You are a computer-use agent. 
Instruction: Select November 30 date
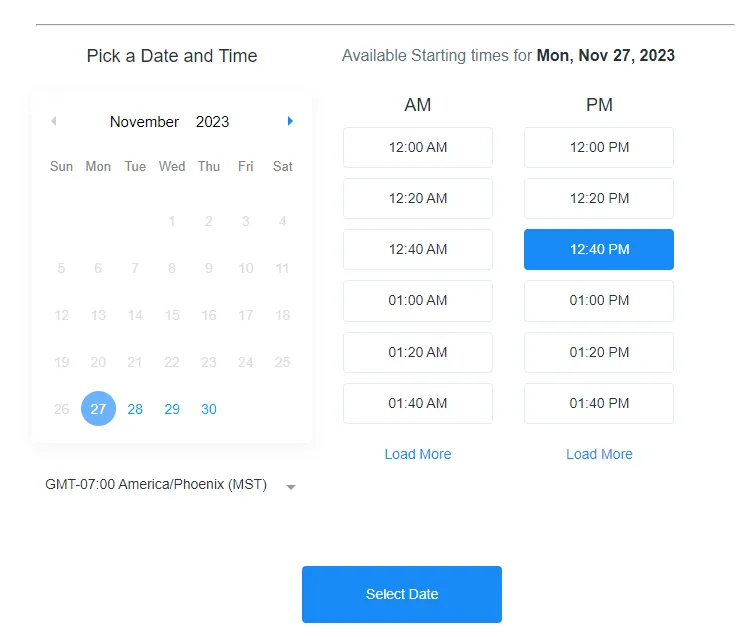[208, 409]
